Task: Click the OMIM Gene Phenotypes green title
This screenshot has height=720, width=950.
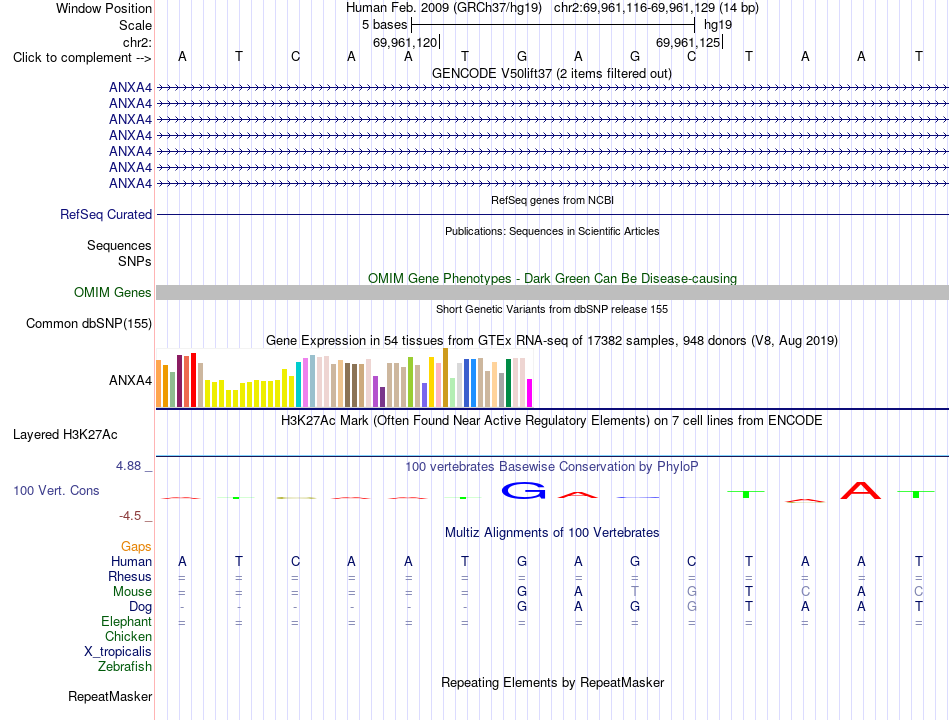Action: tap(552, 279)
